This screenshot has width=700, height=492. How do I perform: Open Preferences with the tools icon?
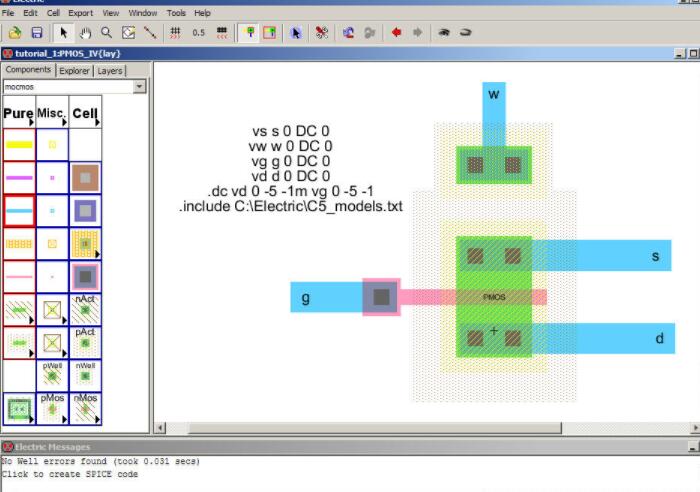click(x=322, y=33)
